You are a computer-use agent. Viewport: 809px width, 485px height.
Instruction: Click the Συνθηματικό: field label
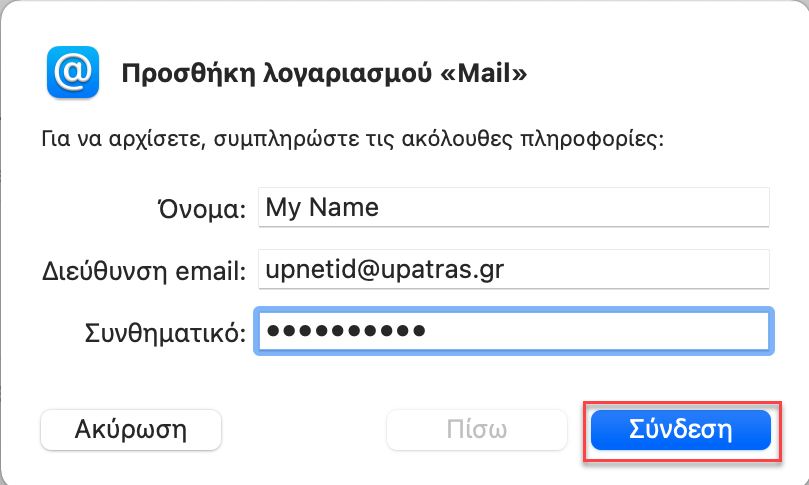click(165, 333)
